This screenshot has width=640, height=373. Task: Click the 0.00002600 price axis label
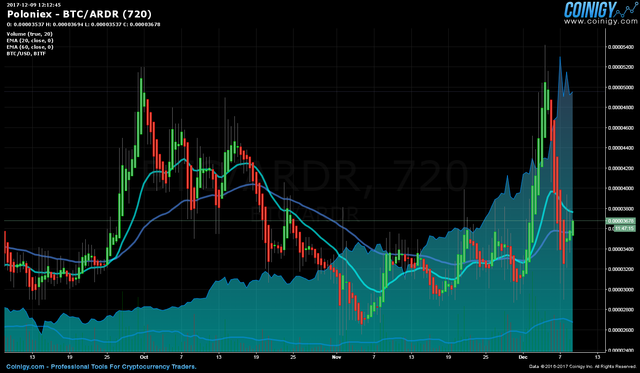coord(621,330)
